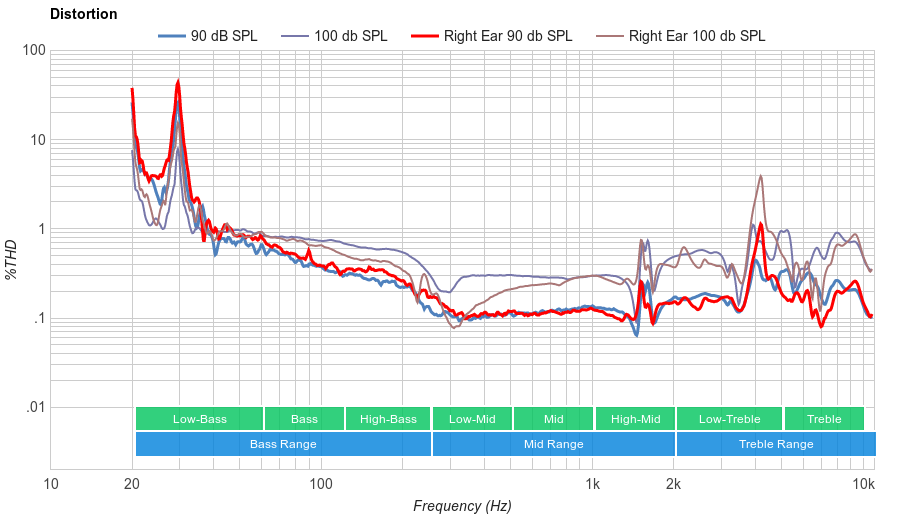Select the green Bass band label

tap(304, 419)
